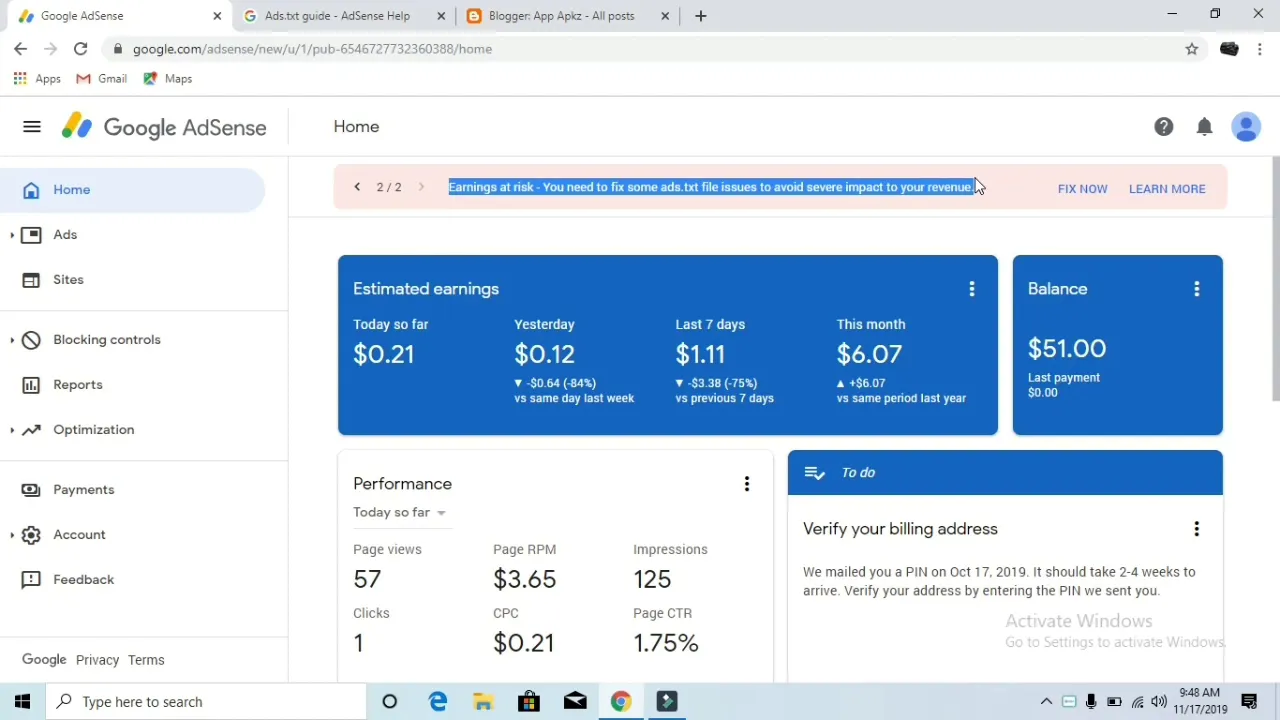This screenshot has height=720, width=1280.
Task: Open the AdSense hamburger main menu
Action: tap(32, 127)
